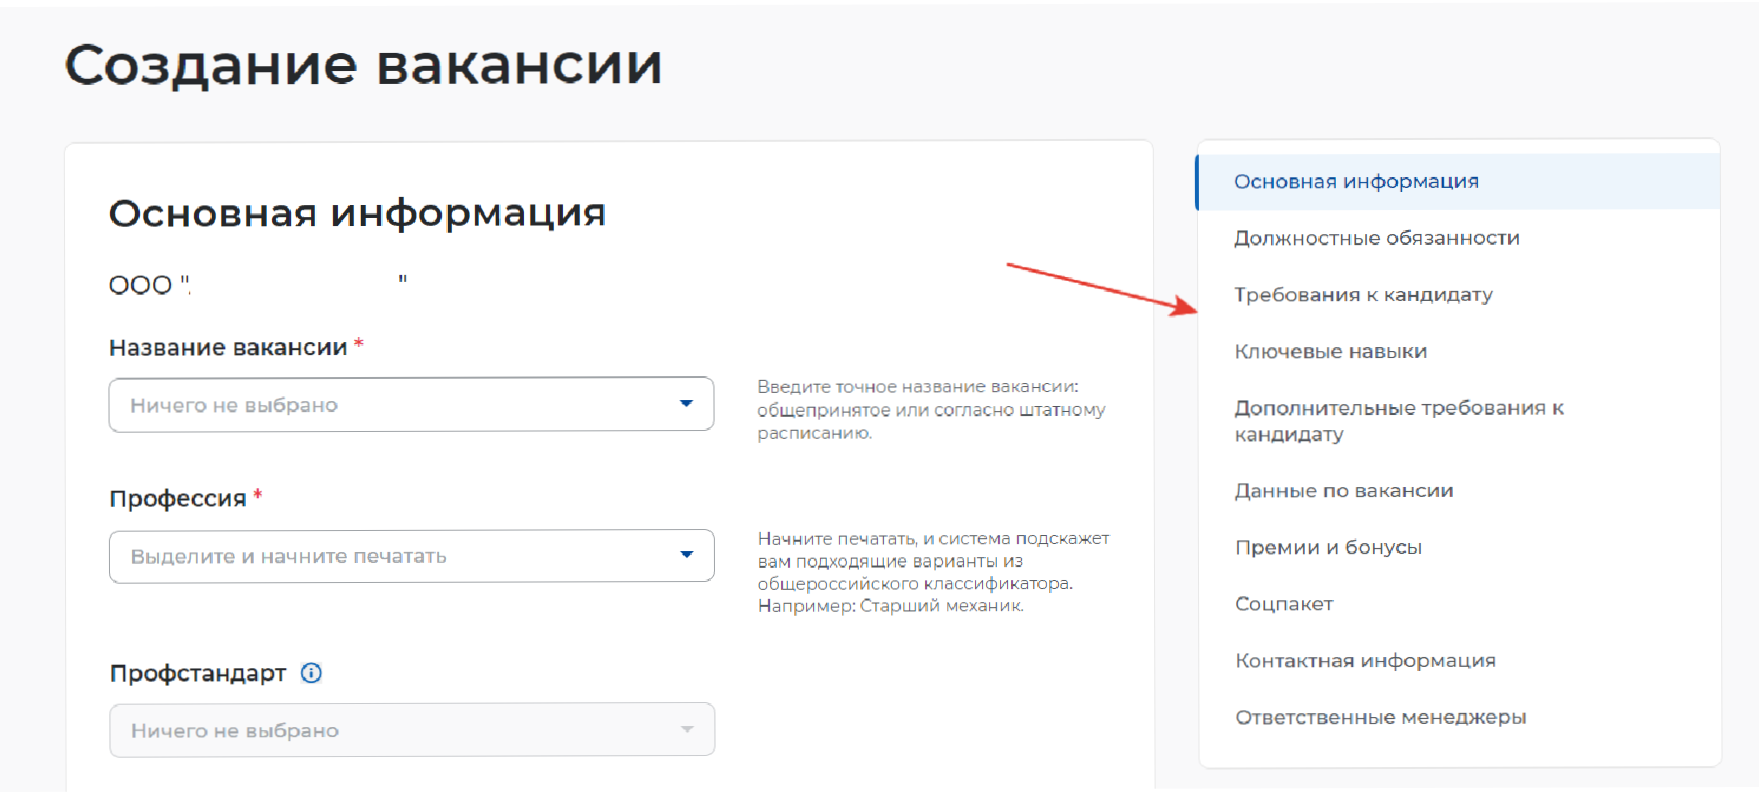The image size is (1759, 800).
Task: Jump to Ключевые навыки section
Action: pos(1330,351)
